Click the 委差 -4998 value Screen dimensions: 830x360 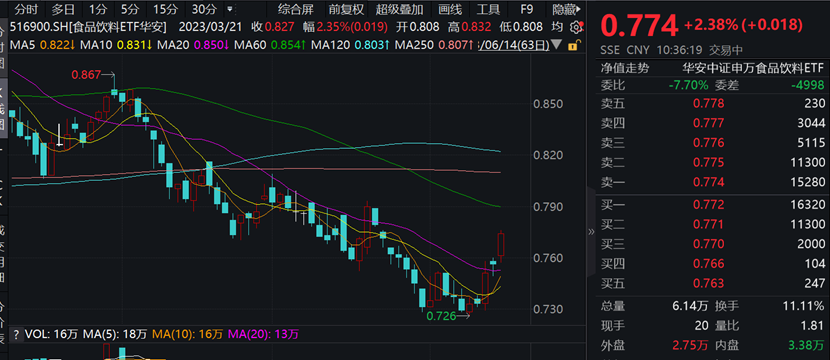point(807,85)
